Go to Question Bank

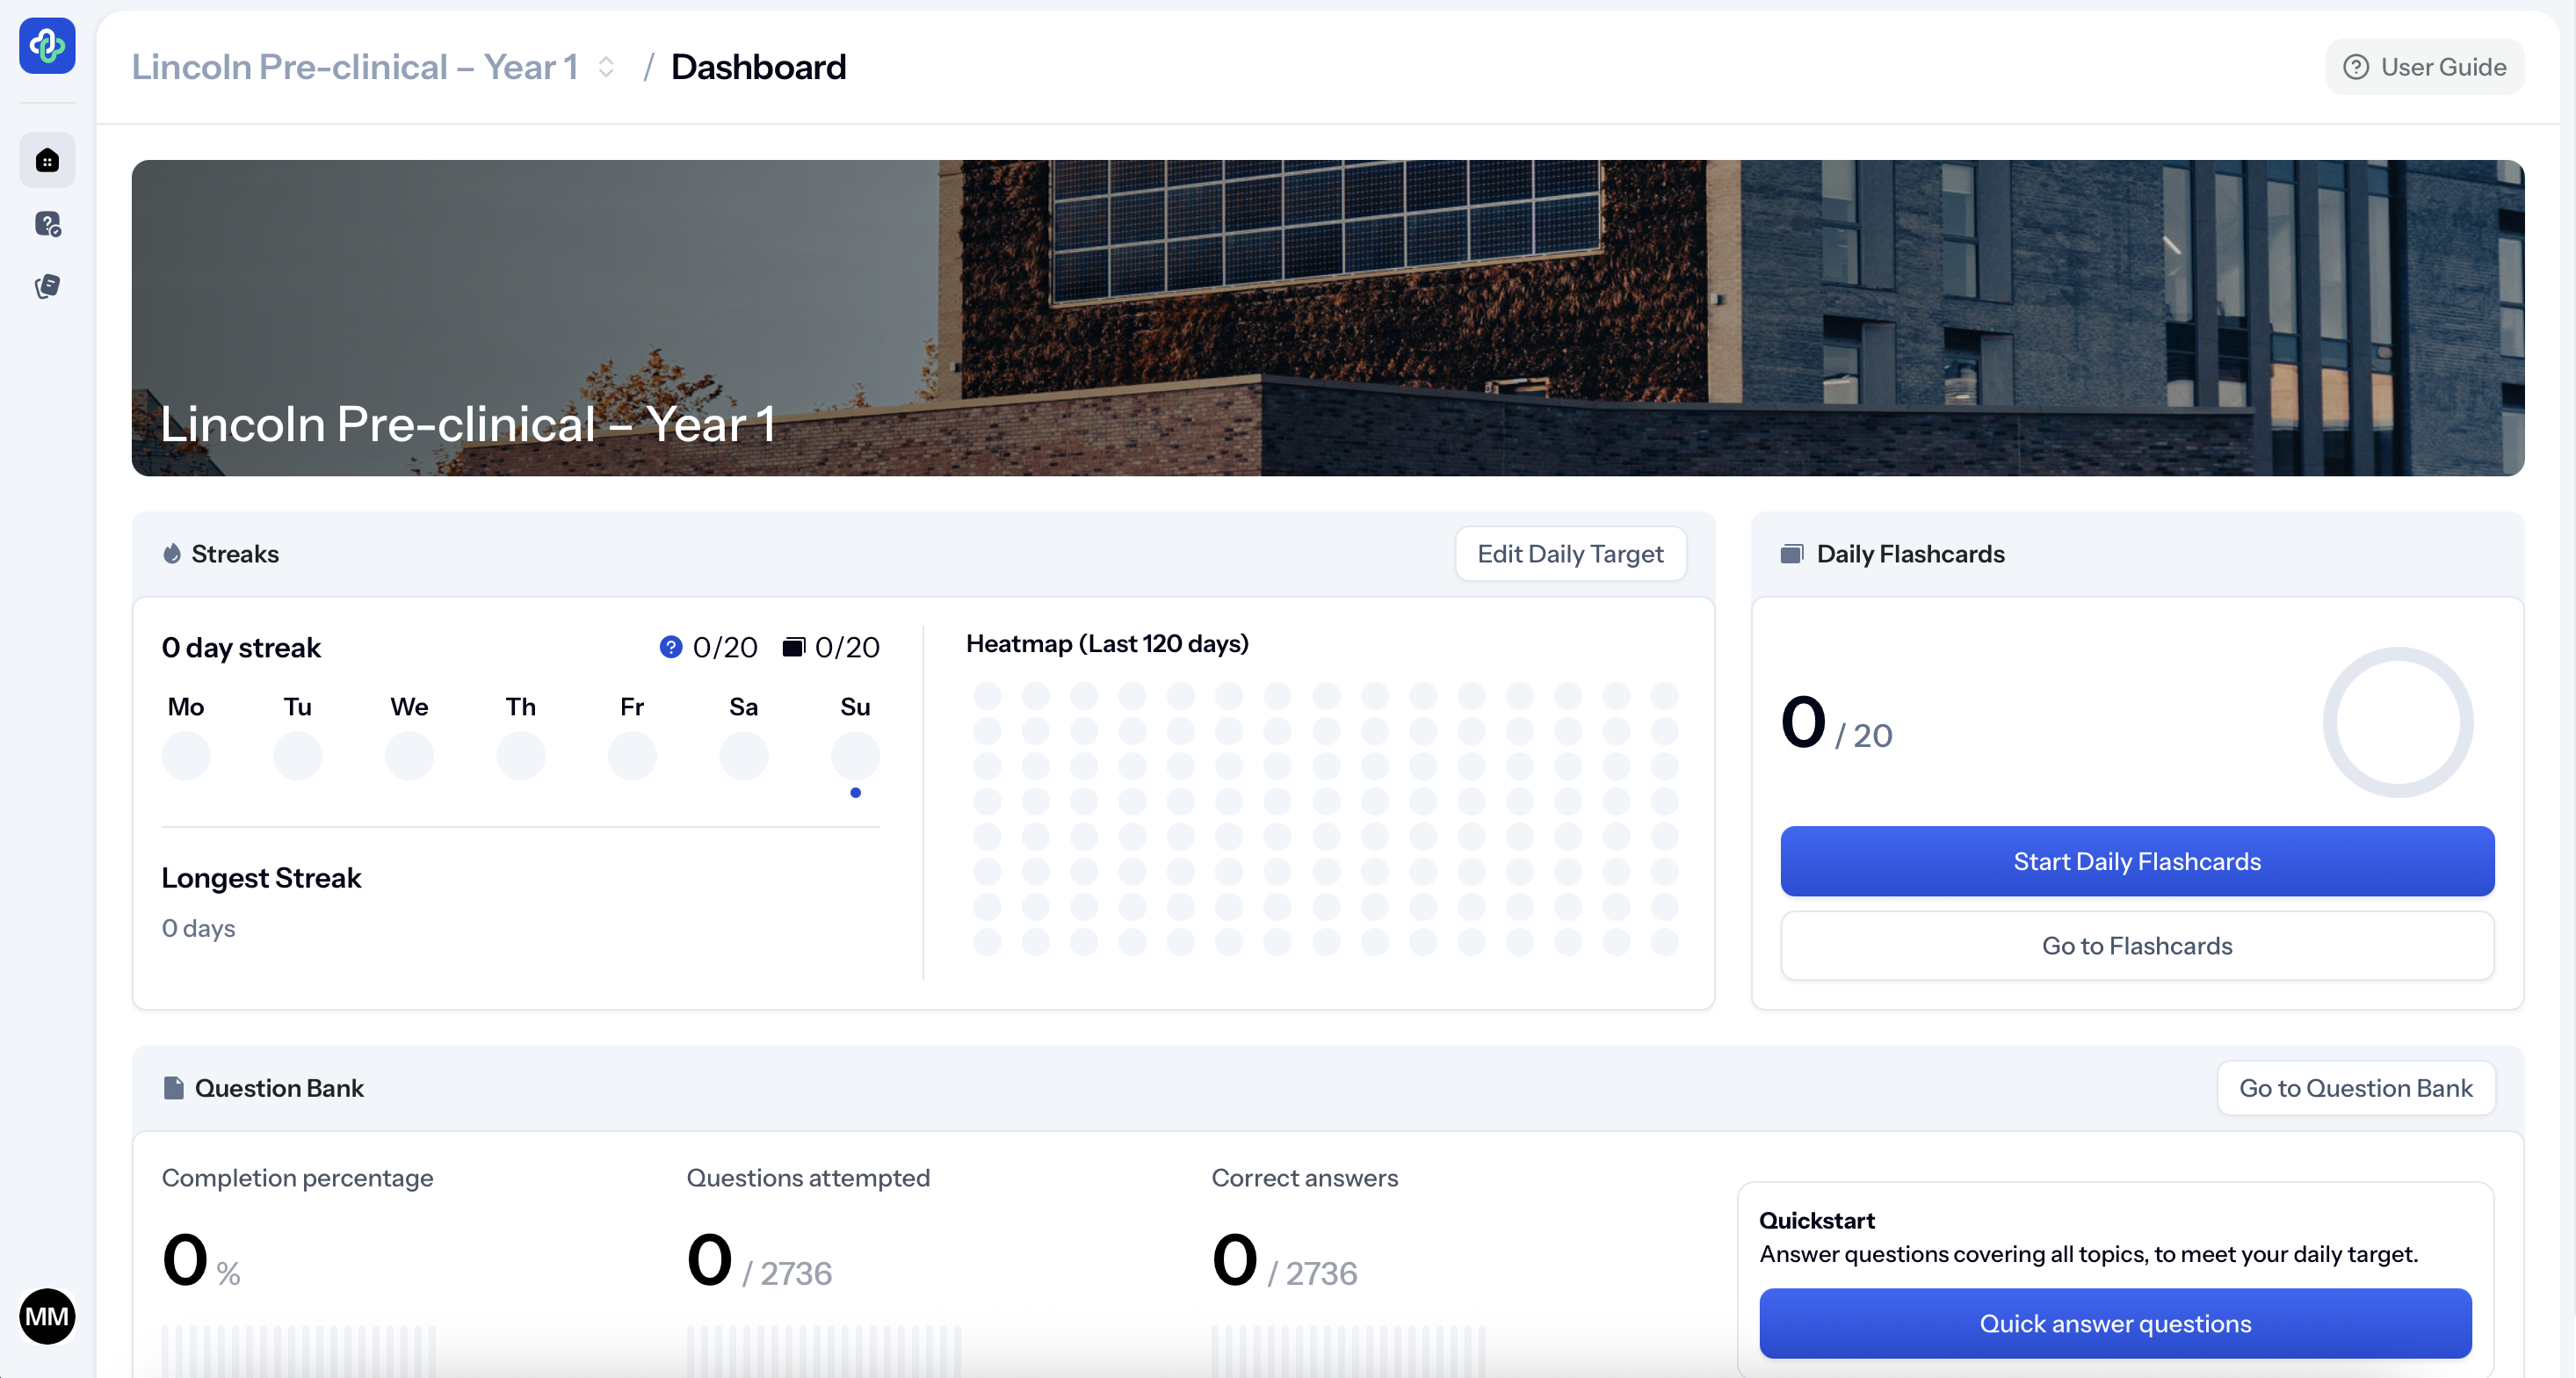point(2354,1088)
